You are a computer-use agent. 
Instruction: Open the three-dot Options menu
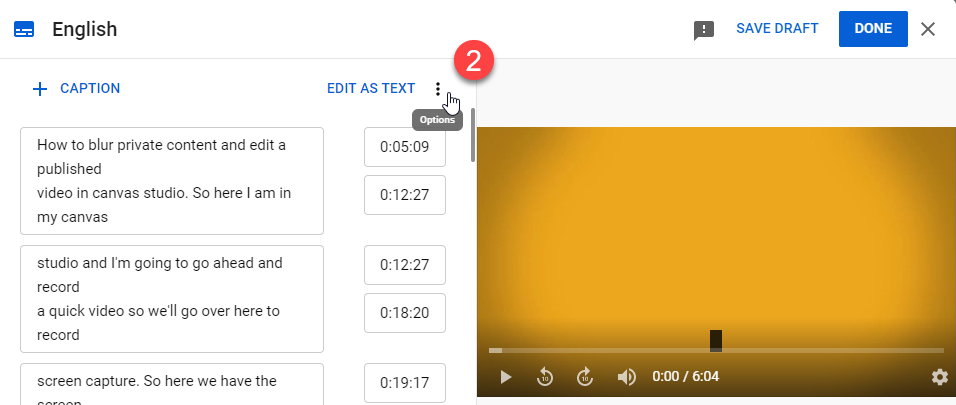click(437, 89)
